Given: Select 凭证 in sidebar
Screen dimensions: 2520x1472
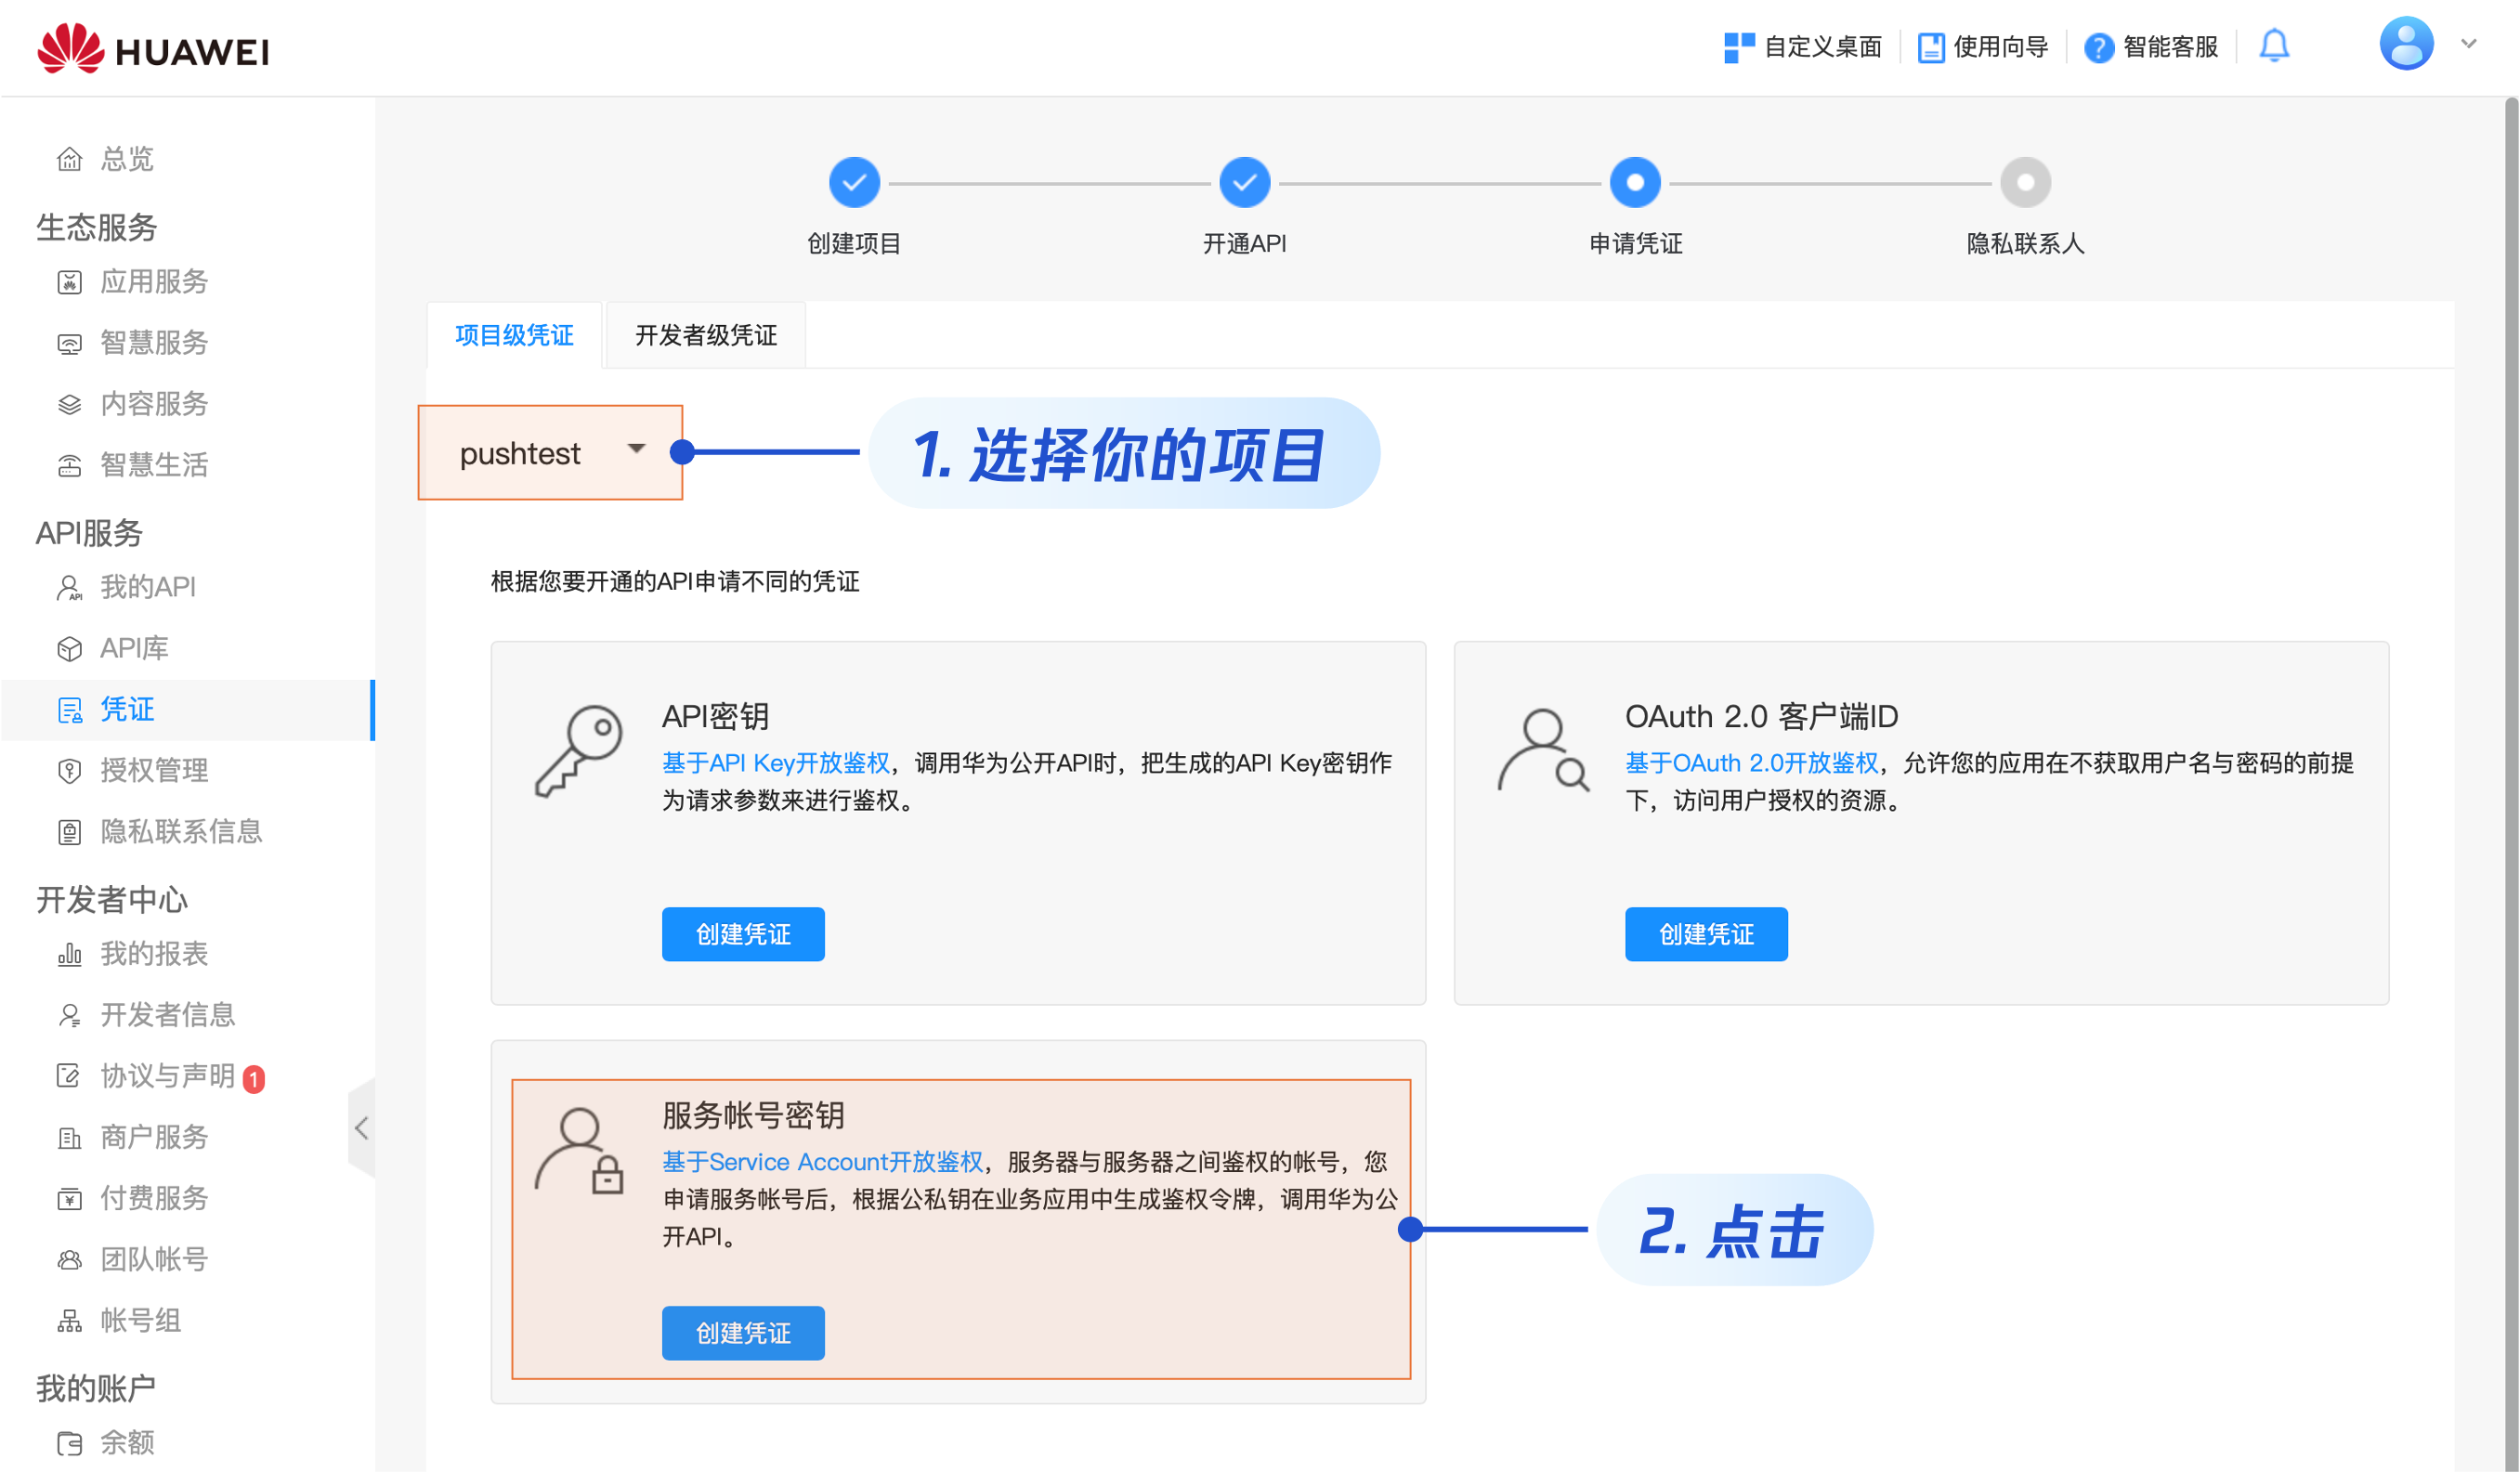Looking at the screenshot, I should click(187, 710).
